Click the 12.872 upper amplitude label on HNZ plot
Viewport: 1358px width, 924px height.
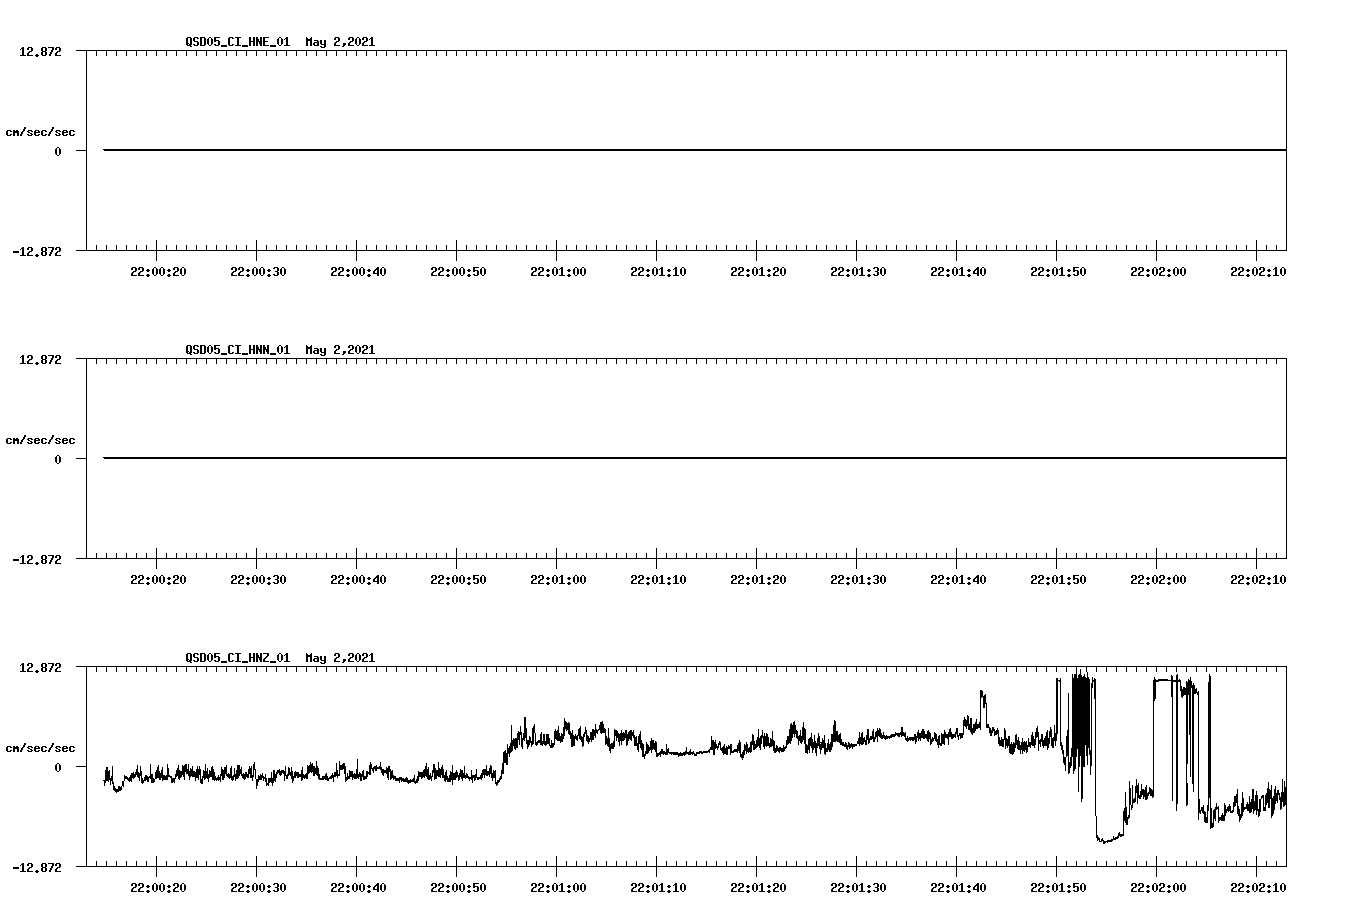coord(41,667)
